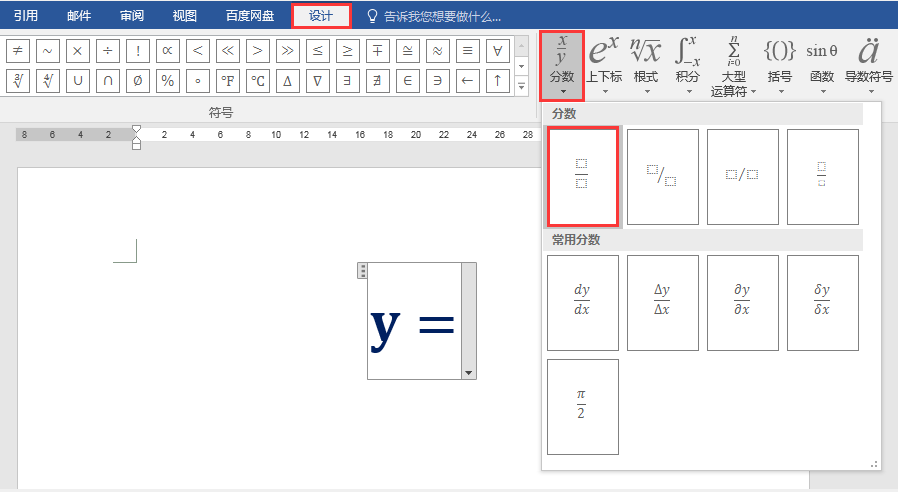The height and width of the screenshot is (492, 898).
Task: Open the 积分 integral dropdown
Action: (x=687, y=65)
